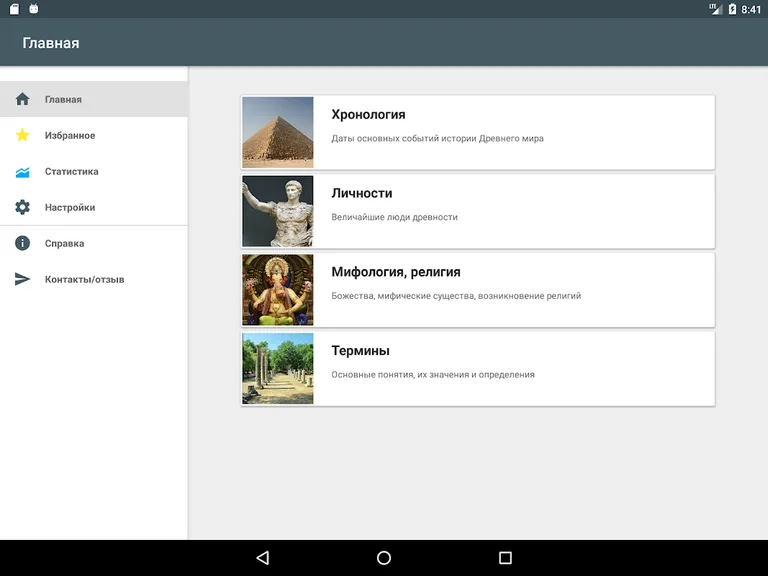
Task: Click the yellow star Избранное icon
Action: 23,135
